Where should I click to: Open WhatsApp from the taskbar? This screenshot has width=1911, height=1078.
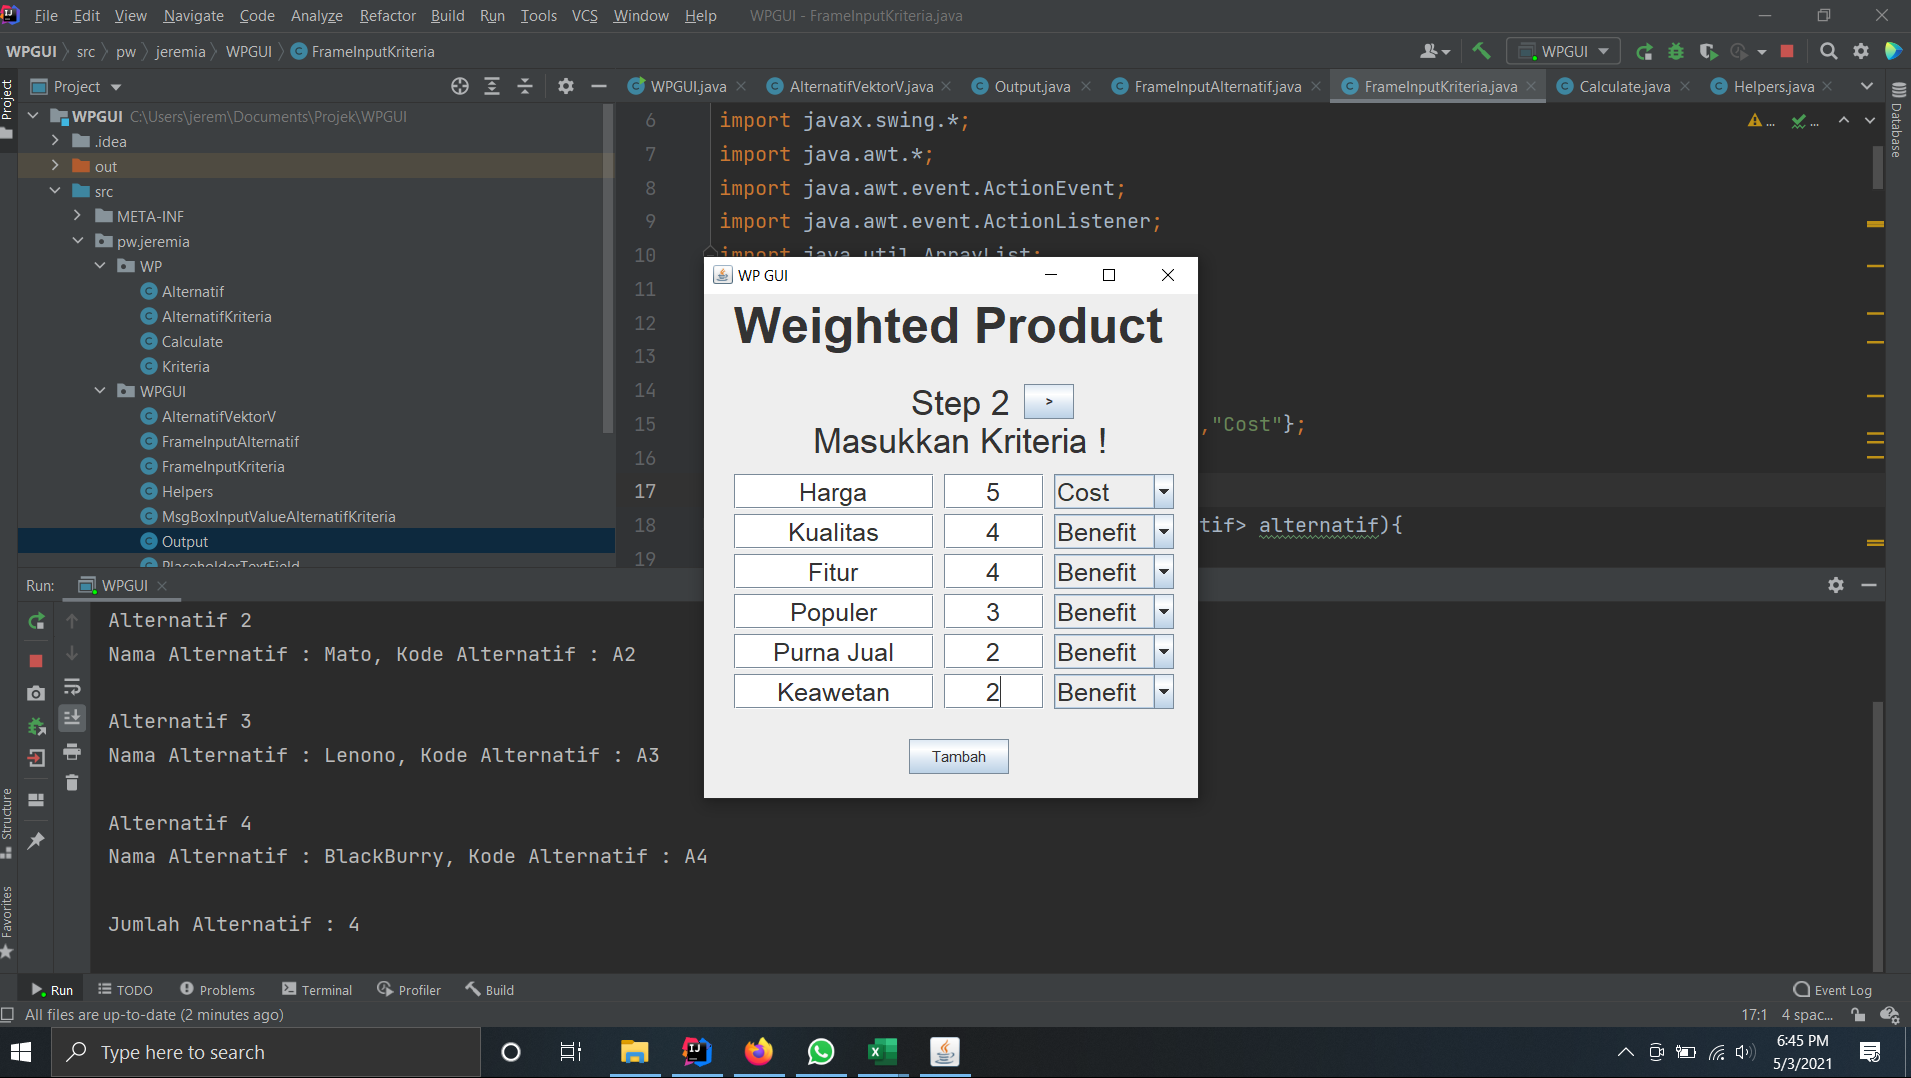pyautogui.click(x=820, y=1052)
